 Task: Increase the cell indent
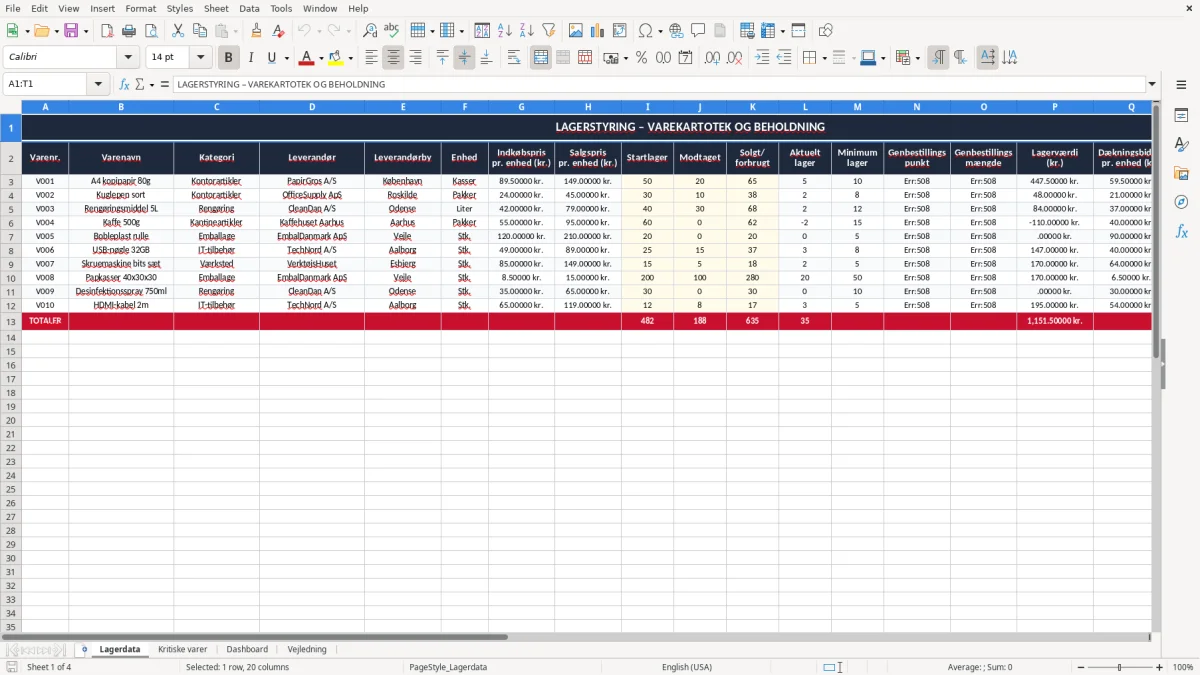coord(762,58)
